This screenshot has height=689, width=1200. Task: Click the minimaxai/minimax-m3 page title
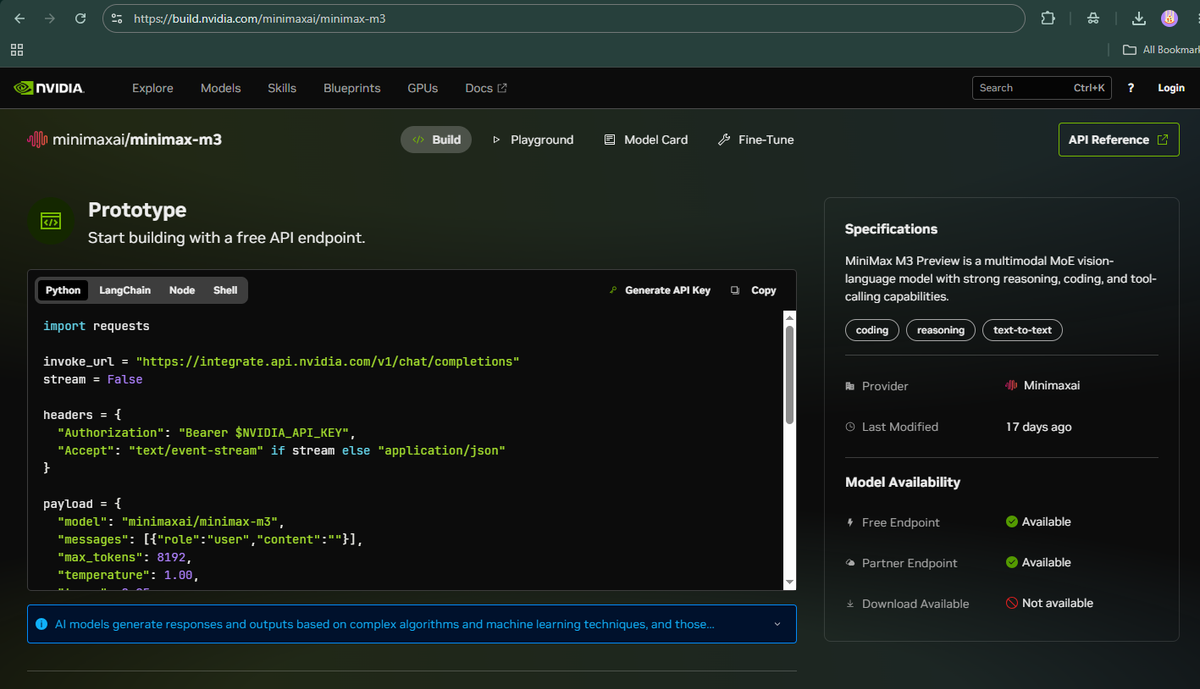click(x=136, y=140)
